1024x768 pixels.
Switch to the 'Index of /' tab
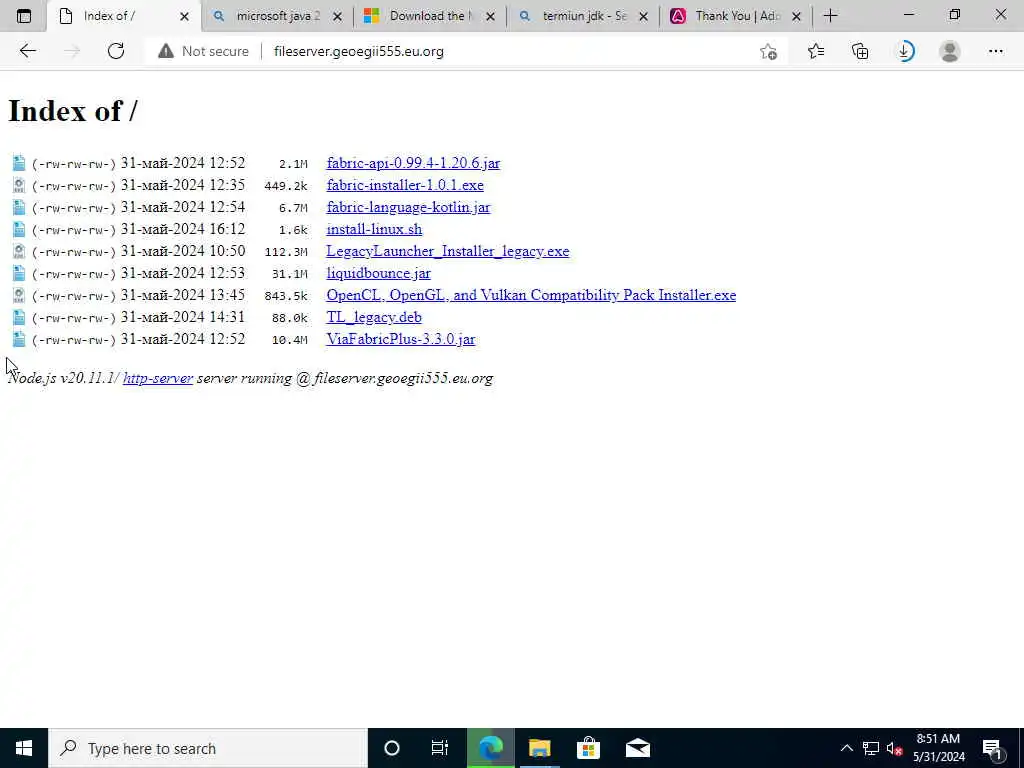pos(123,16)
